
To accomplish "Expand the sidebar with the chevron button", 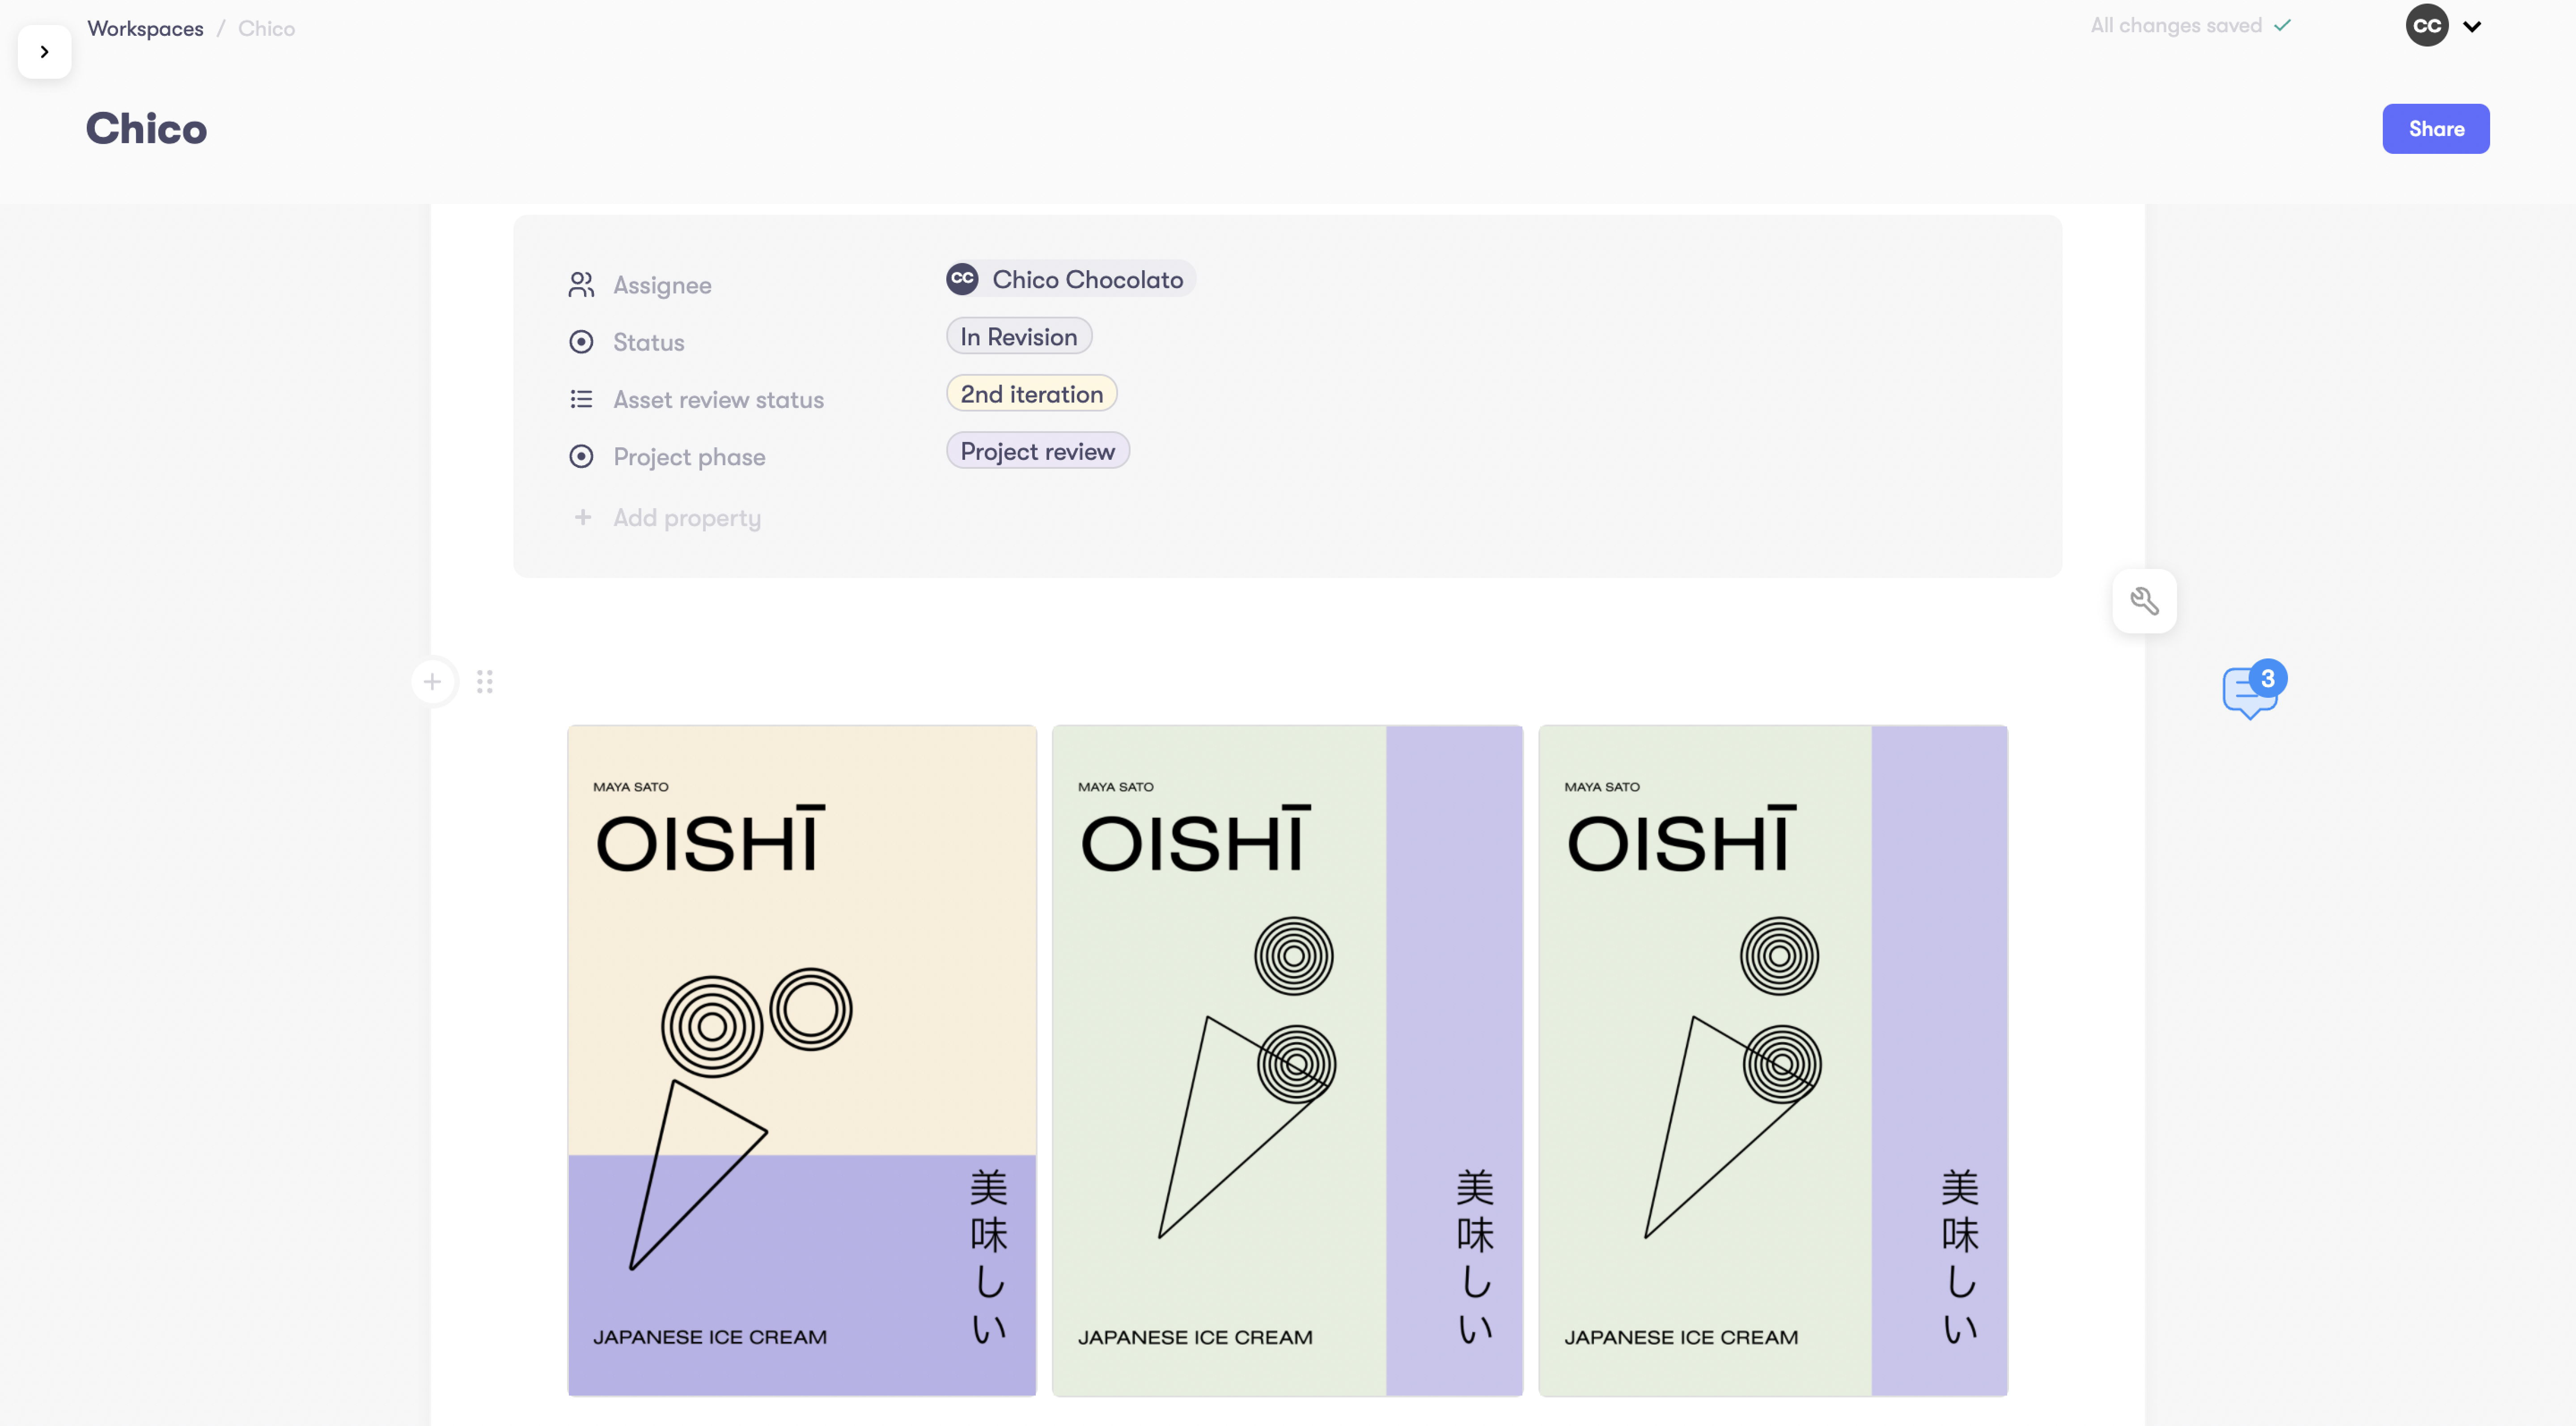I will 44,52.
